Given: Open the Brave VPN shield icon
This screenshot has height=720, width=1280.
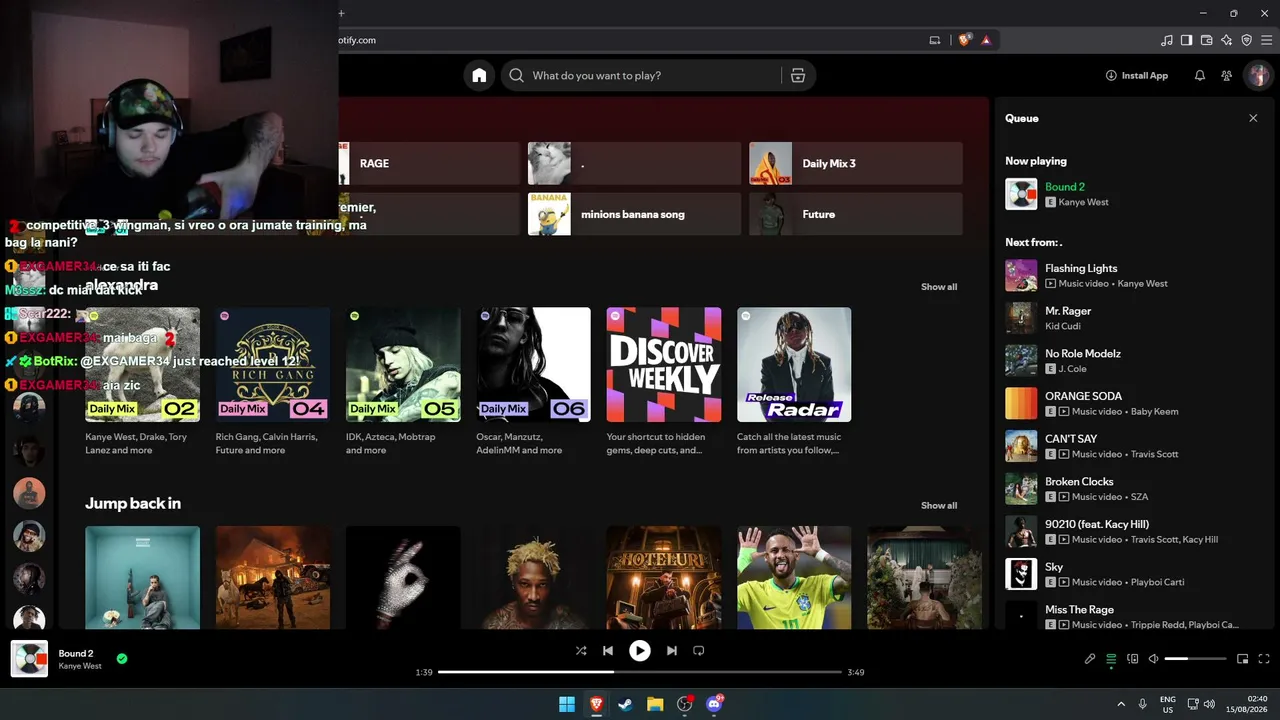Looking at the screenshot, I should pos(1246,40).
